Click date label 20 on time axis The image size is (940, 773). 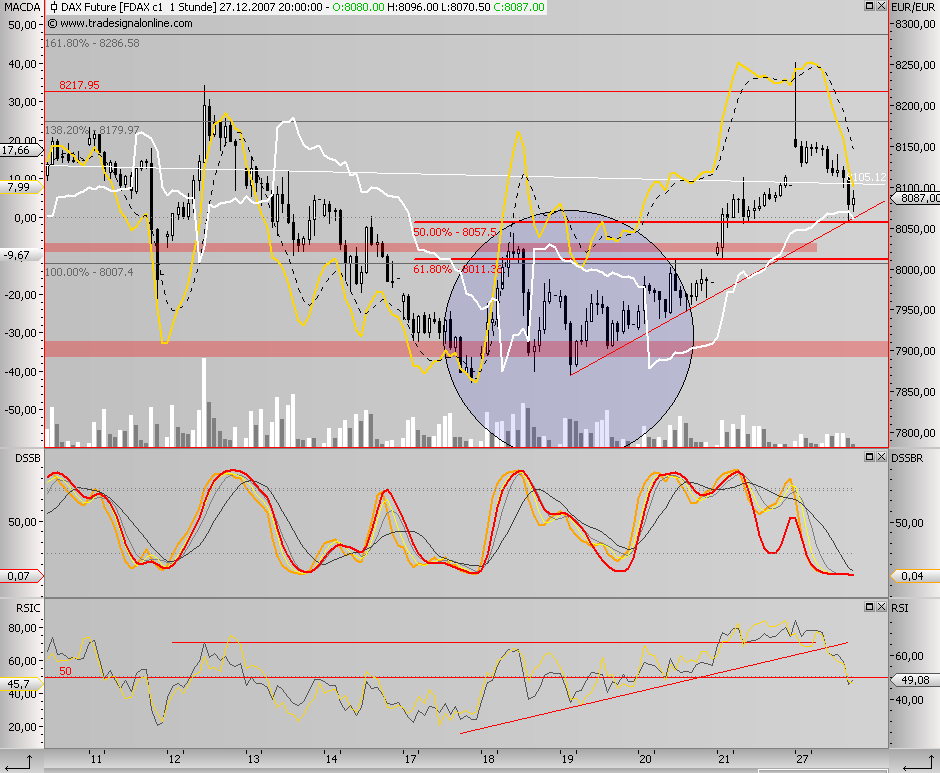click(x=645, y=759)
